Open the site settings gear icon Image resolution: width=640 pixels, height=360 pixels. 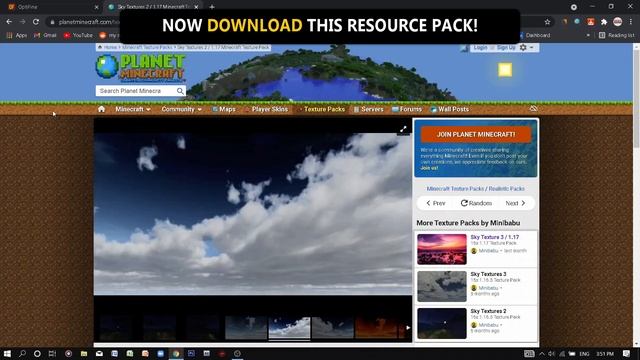(523, 48)
